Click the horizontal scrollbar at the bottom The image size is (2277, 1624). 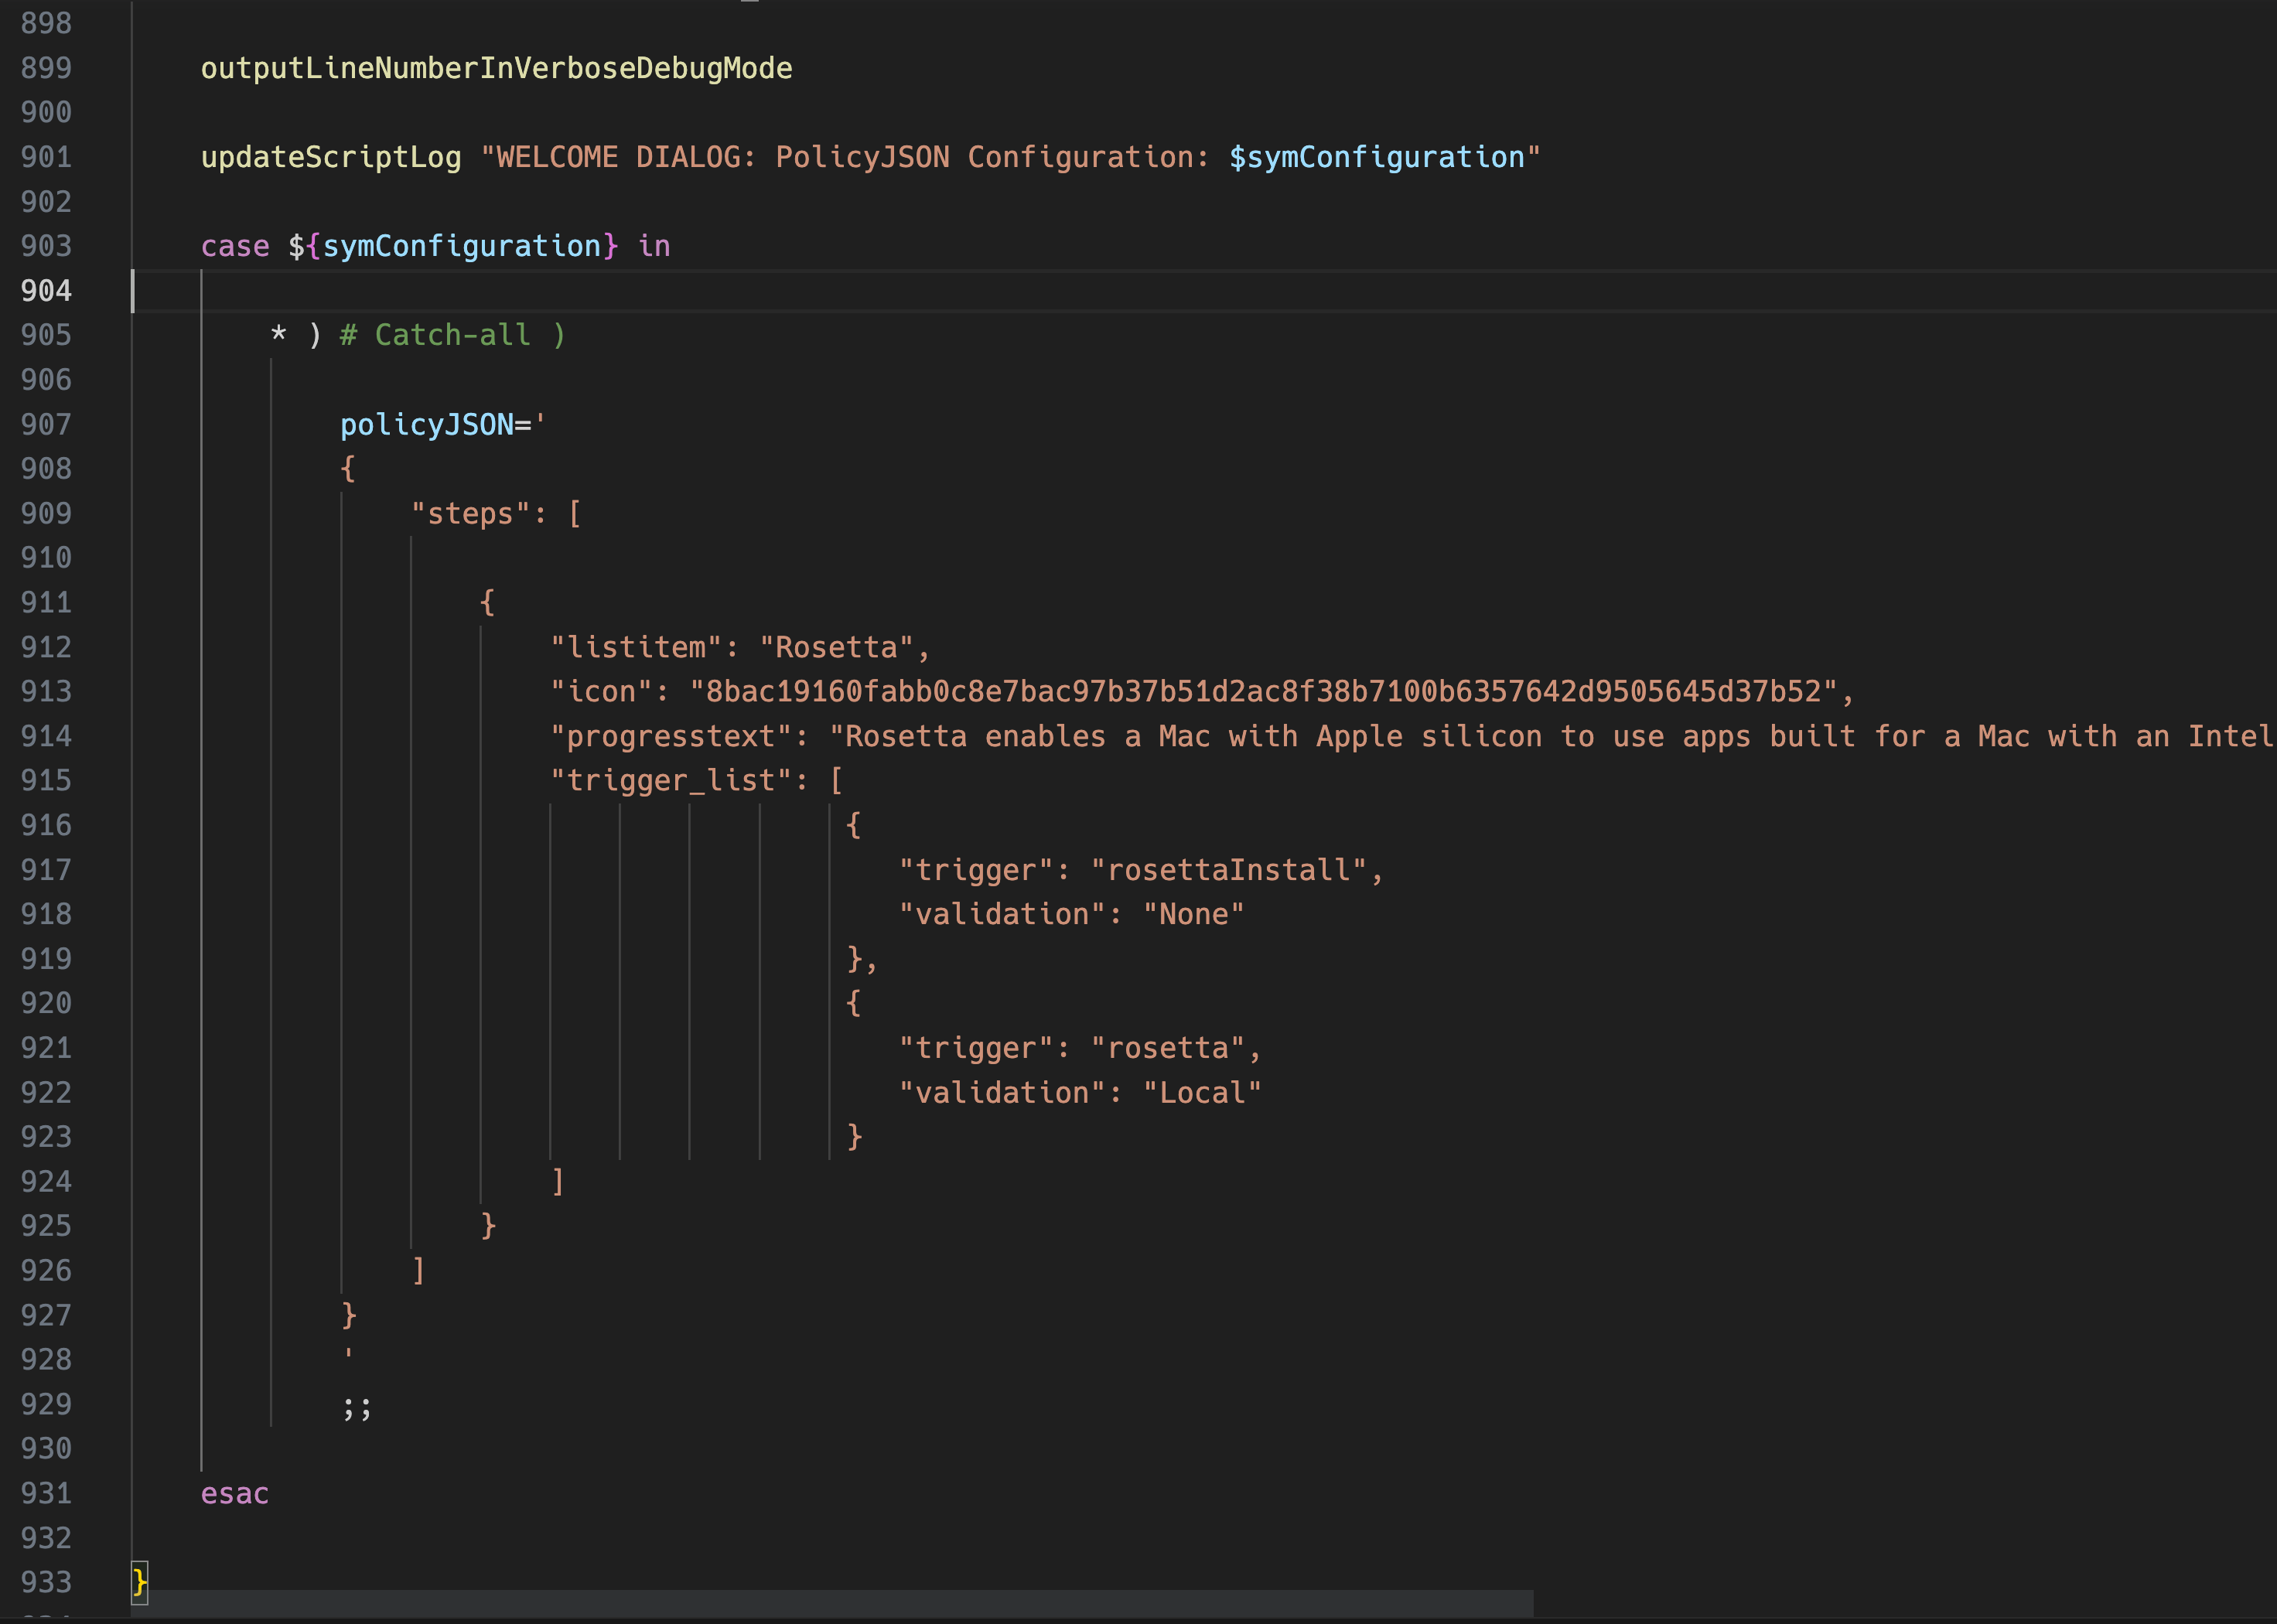pyautogui.click(x=830, y=1602)
